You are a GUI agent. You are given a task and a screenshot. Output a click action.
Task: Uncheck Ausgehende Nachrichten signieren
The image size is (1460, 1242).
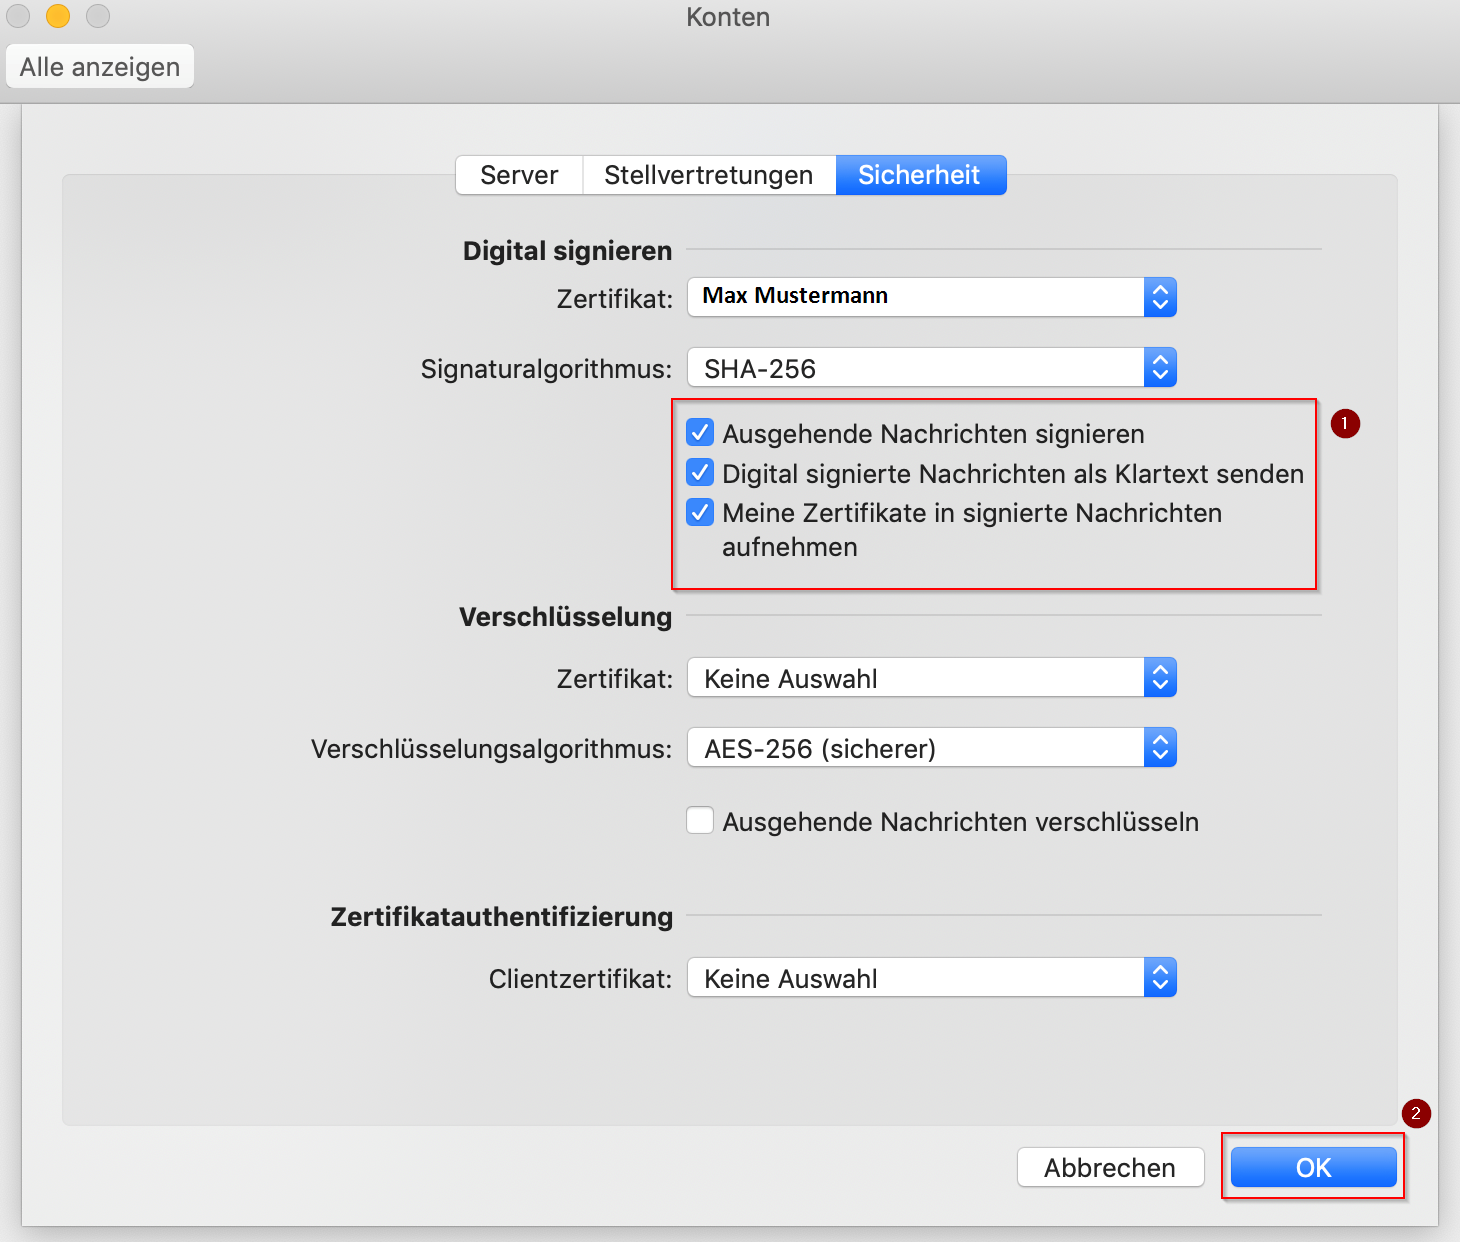700,433
